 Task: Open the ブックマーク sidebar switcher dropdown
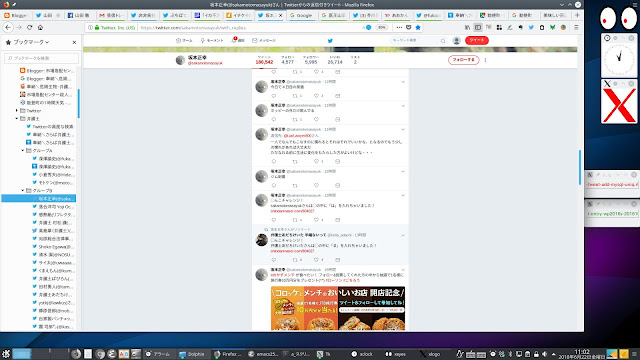tap(31, 42)
